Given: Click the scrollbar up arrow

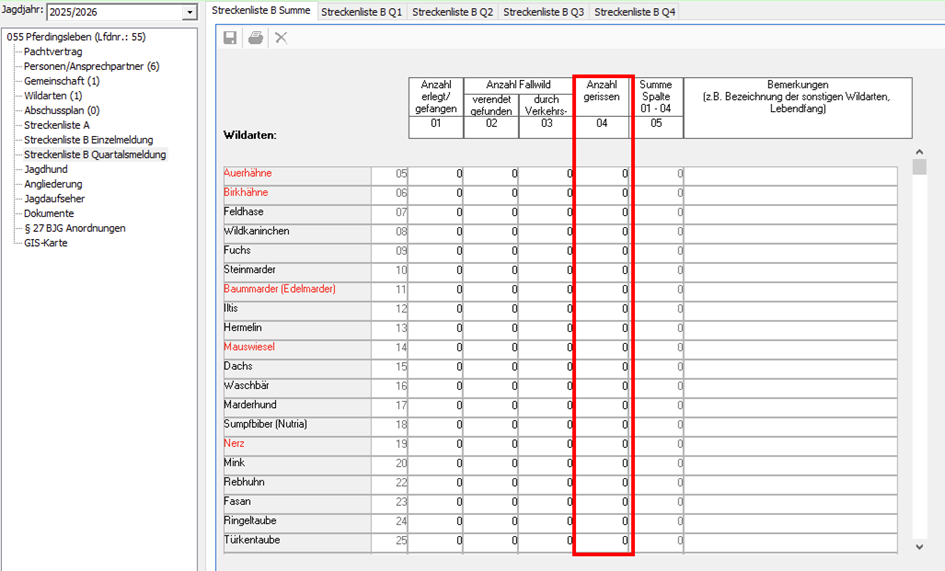Looking at the screenshot, I should click(919, 152).
